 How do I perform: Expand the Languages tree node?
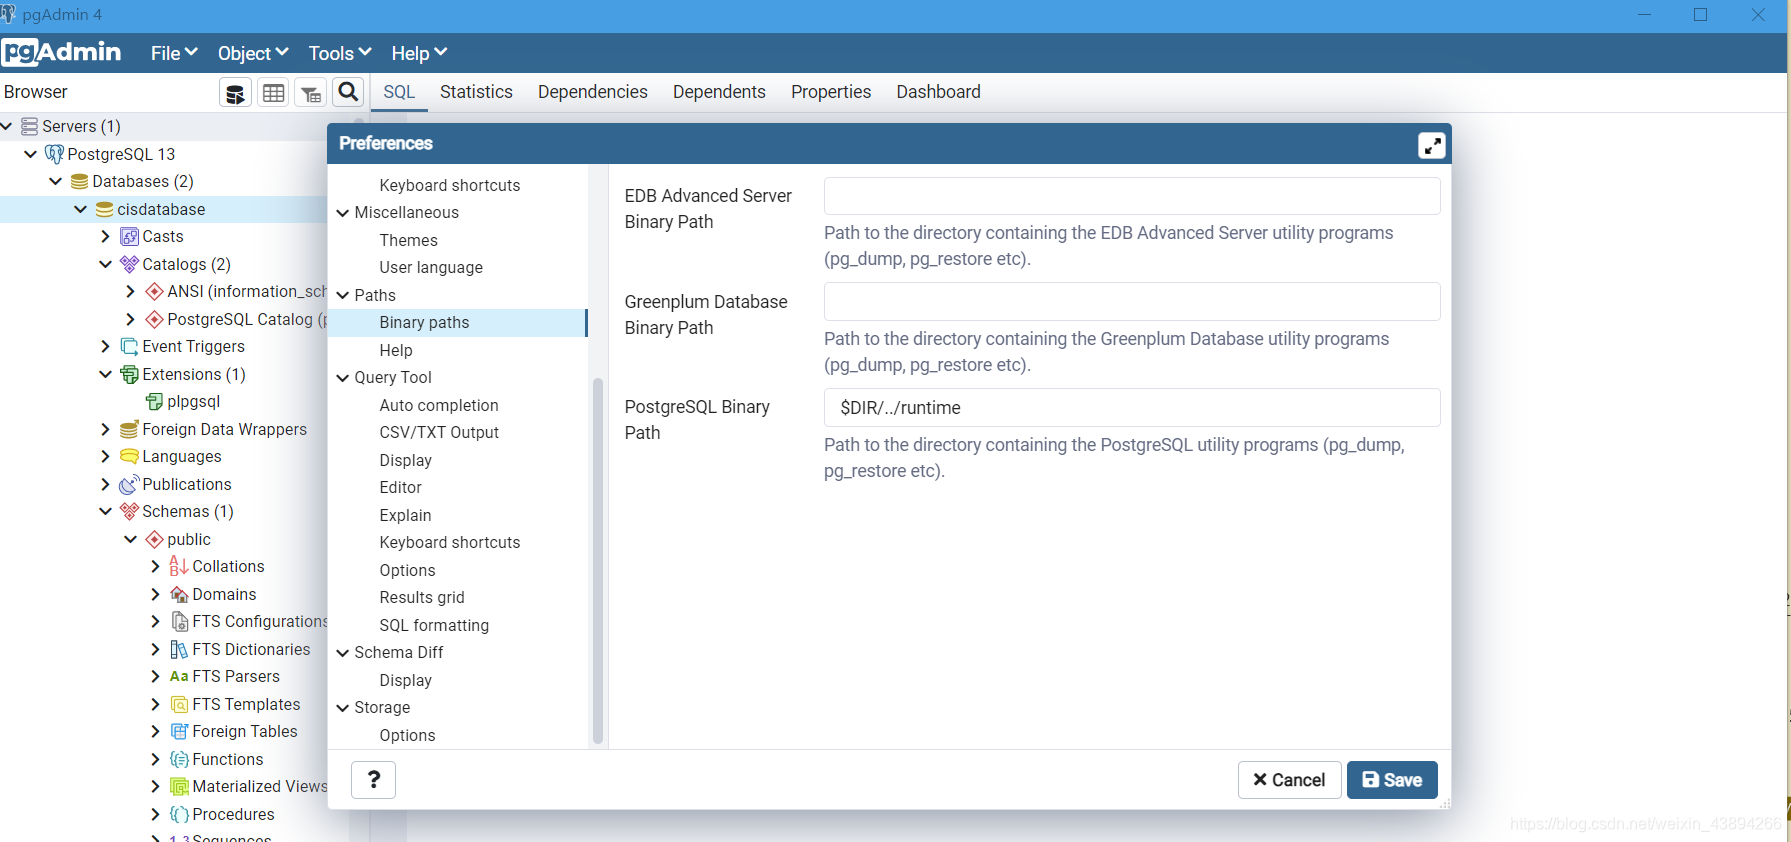pyautogui.click(x=105, y=457)
